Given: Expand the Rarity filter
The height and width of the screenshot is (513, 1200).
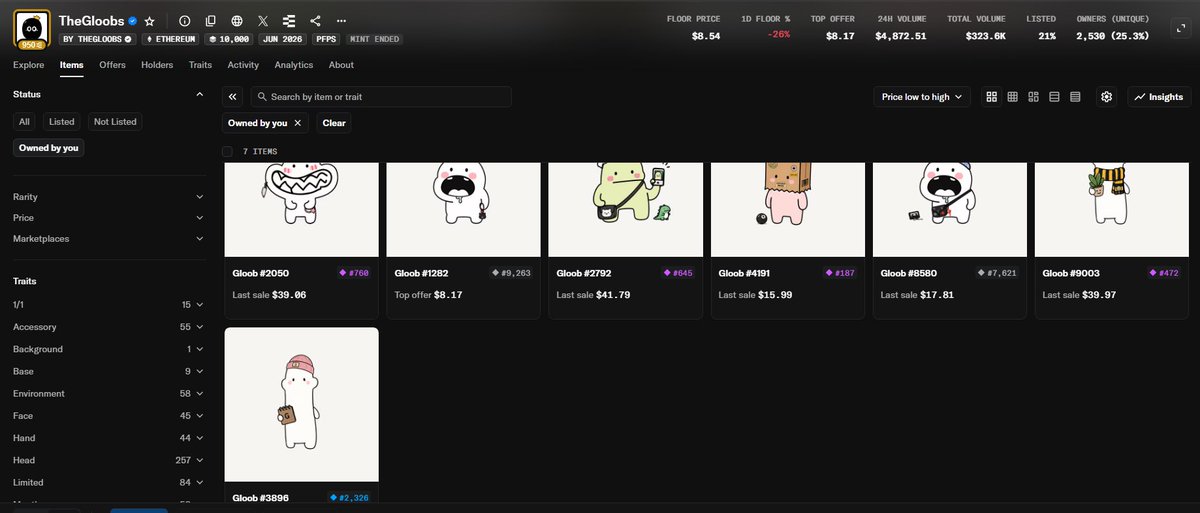Looking at the screenshot, I should (x=108, y=197).
